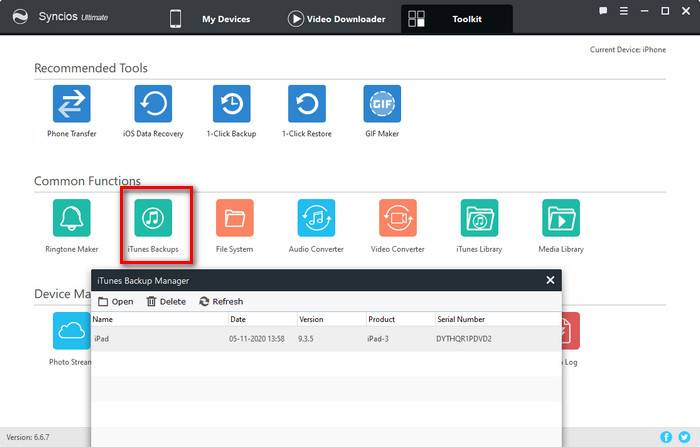Screen dimensions: 700x447
Task: Sort backups by Name column
Action: [159, 319]
